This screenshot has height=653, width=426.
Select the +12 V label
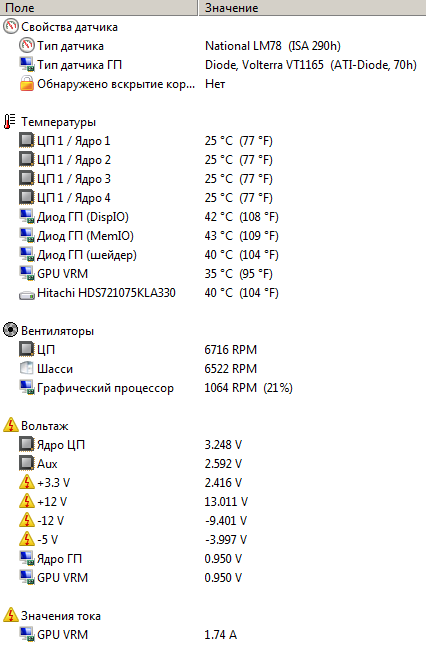click(52, 502)
